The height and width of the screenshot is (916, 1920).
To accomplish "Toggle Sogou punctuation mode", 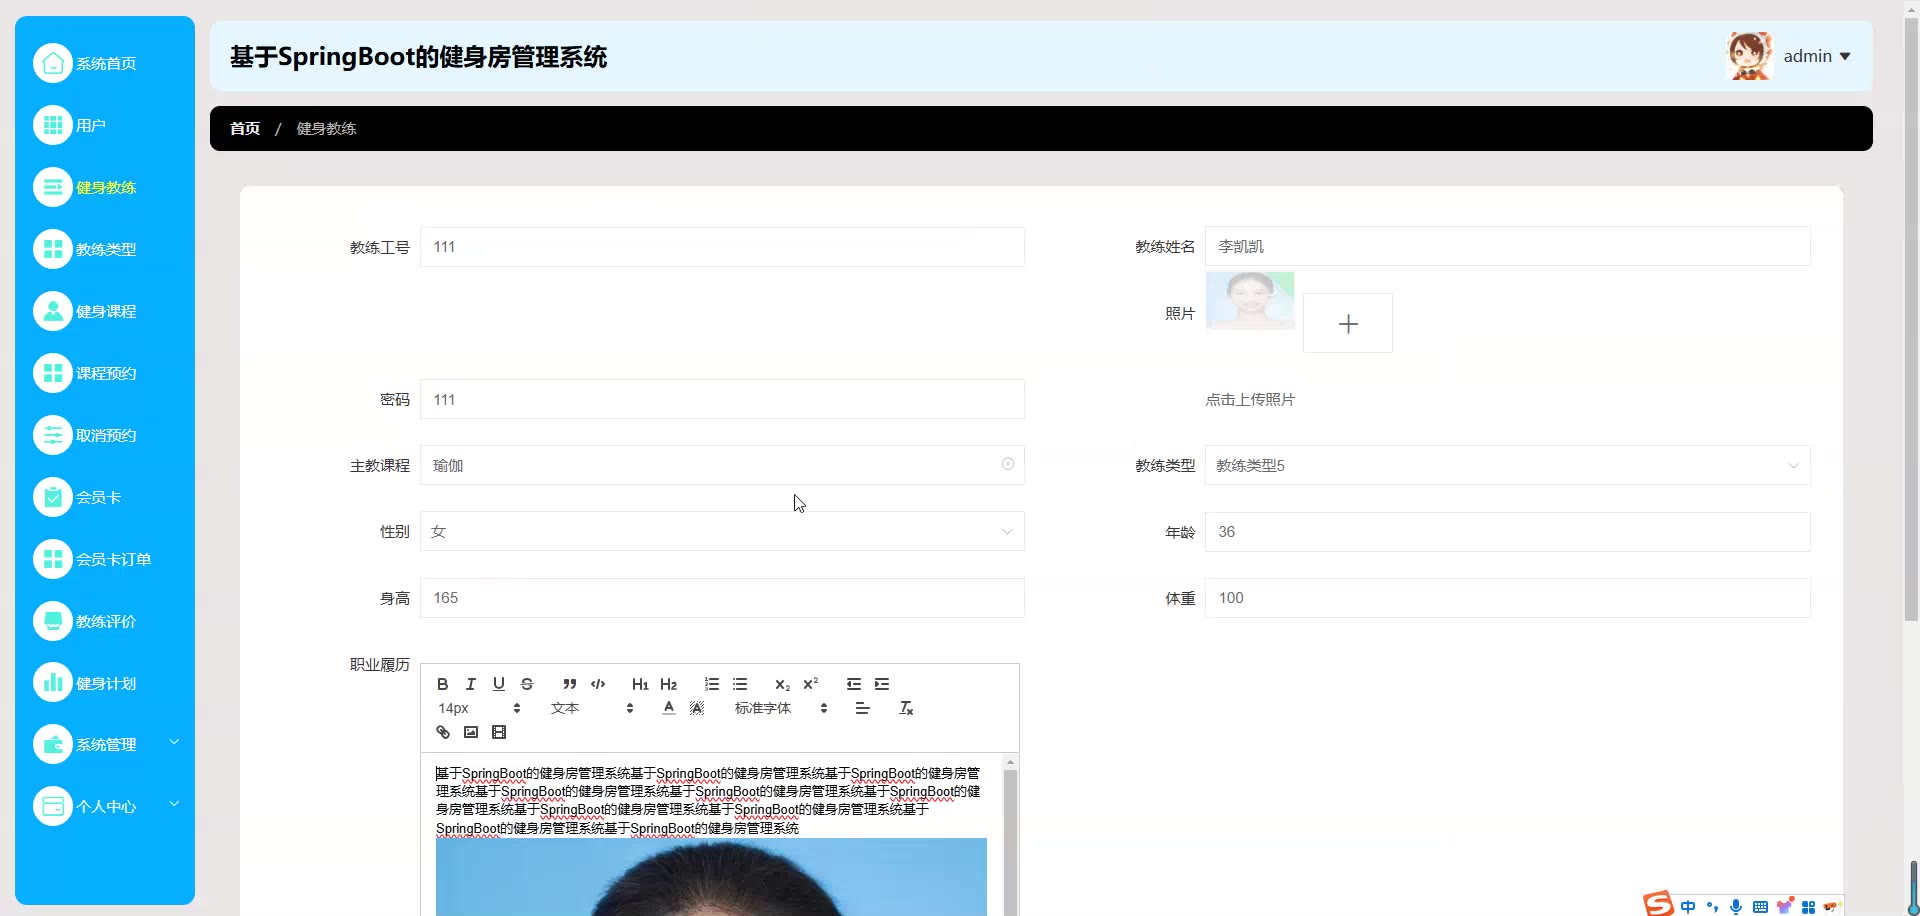I will click(x=1712, y=907).
